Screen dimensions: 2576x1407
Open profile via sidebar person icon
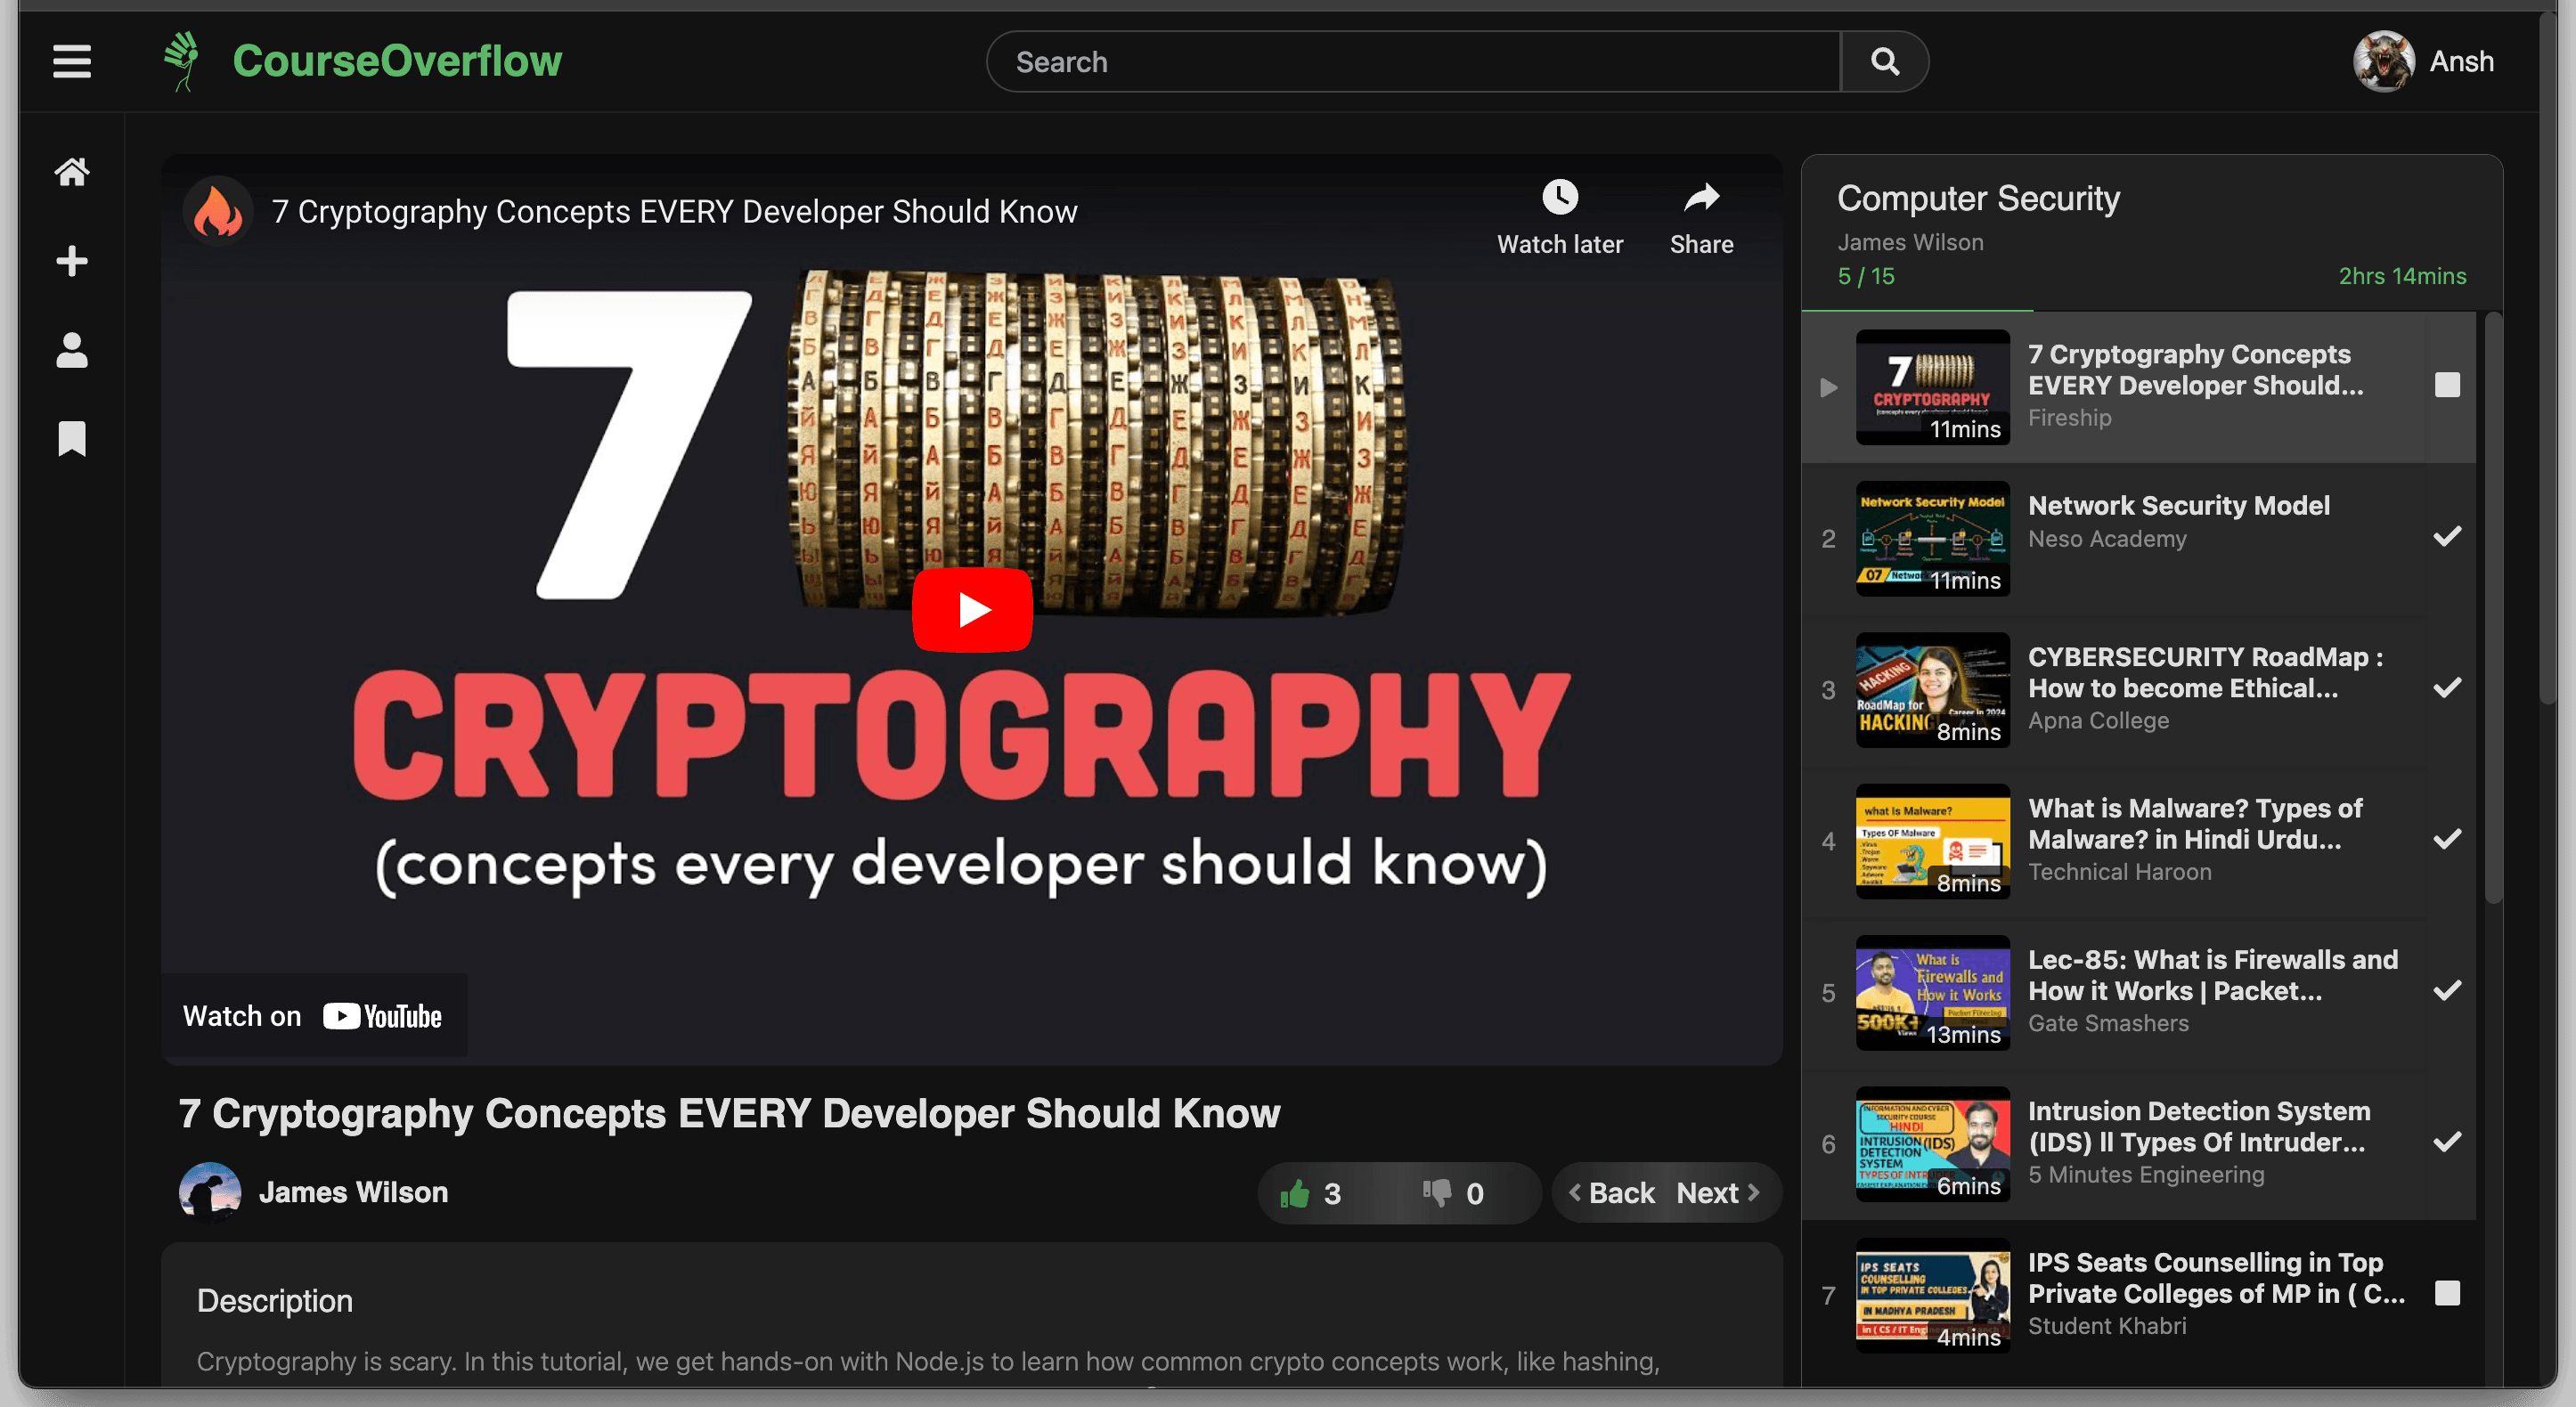[72, 350]
